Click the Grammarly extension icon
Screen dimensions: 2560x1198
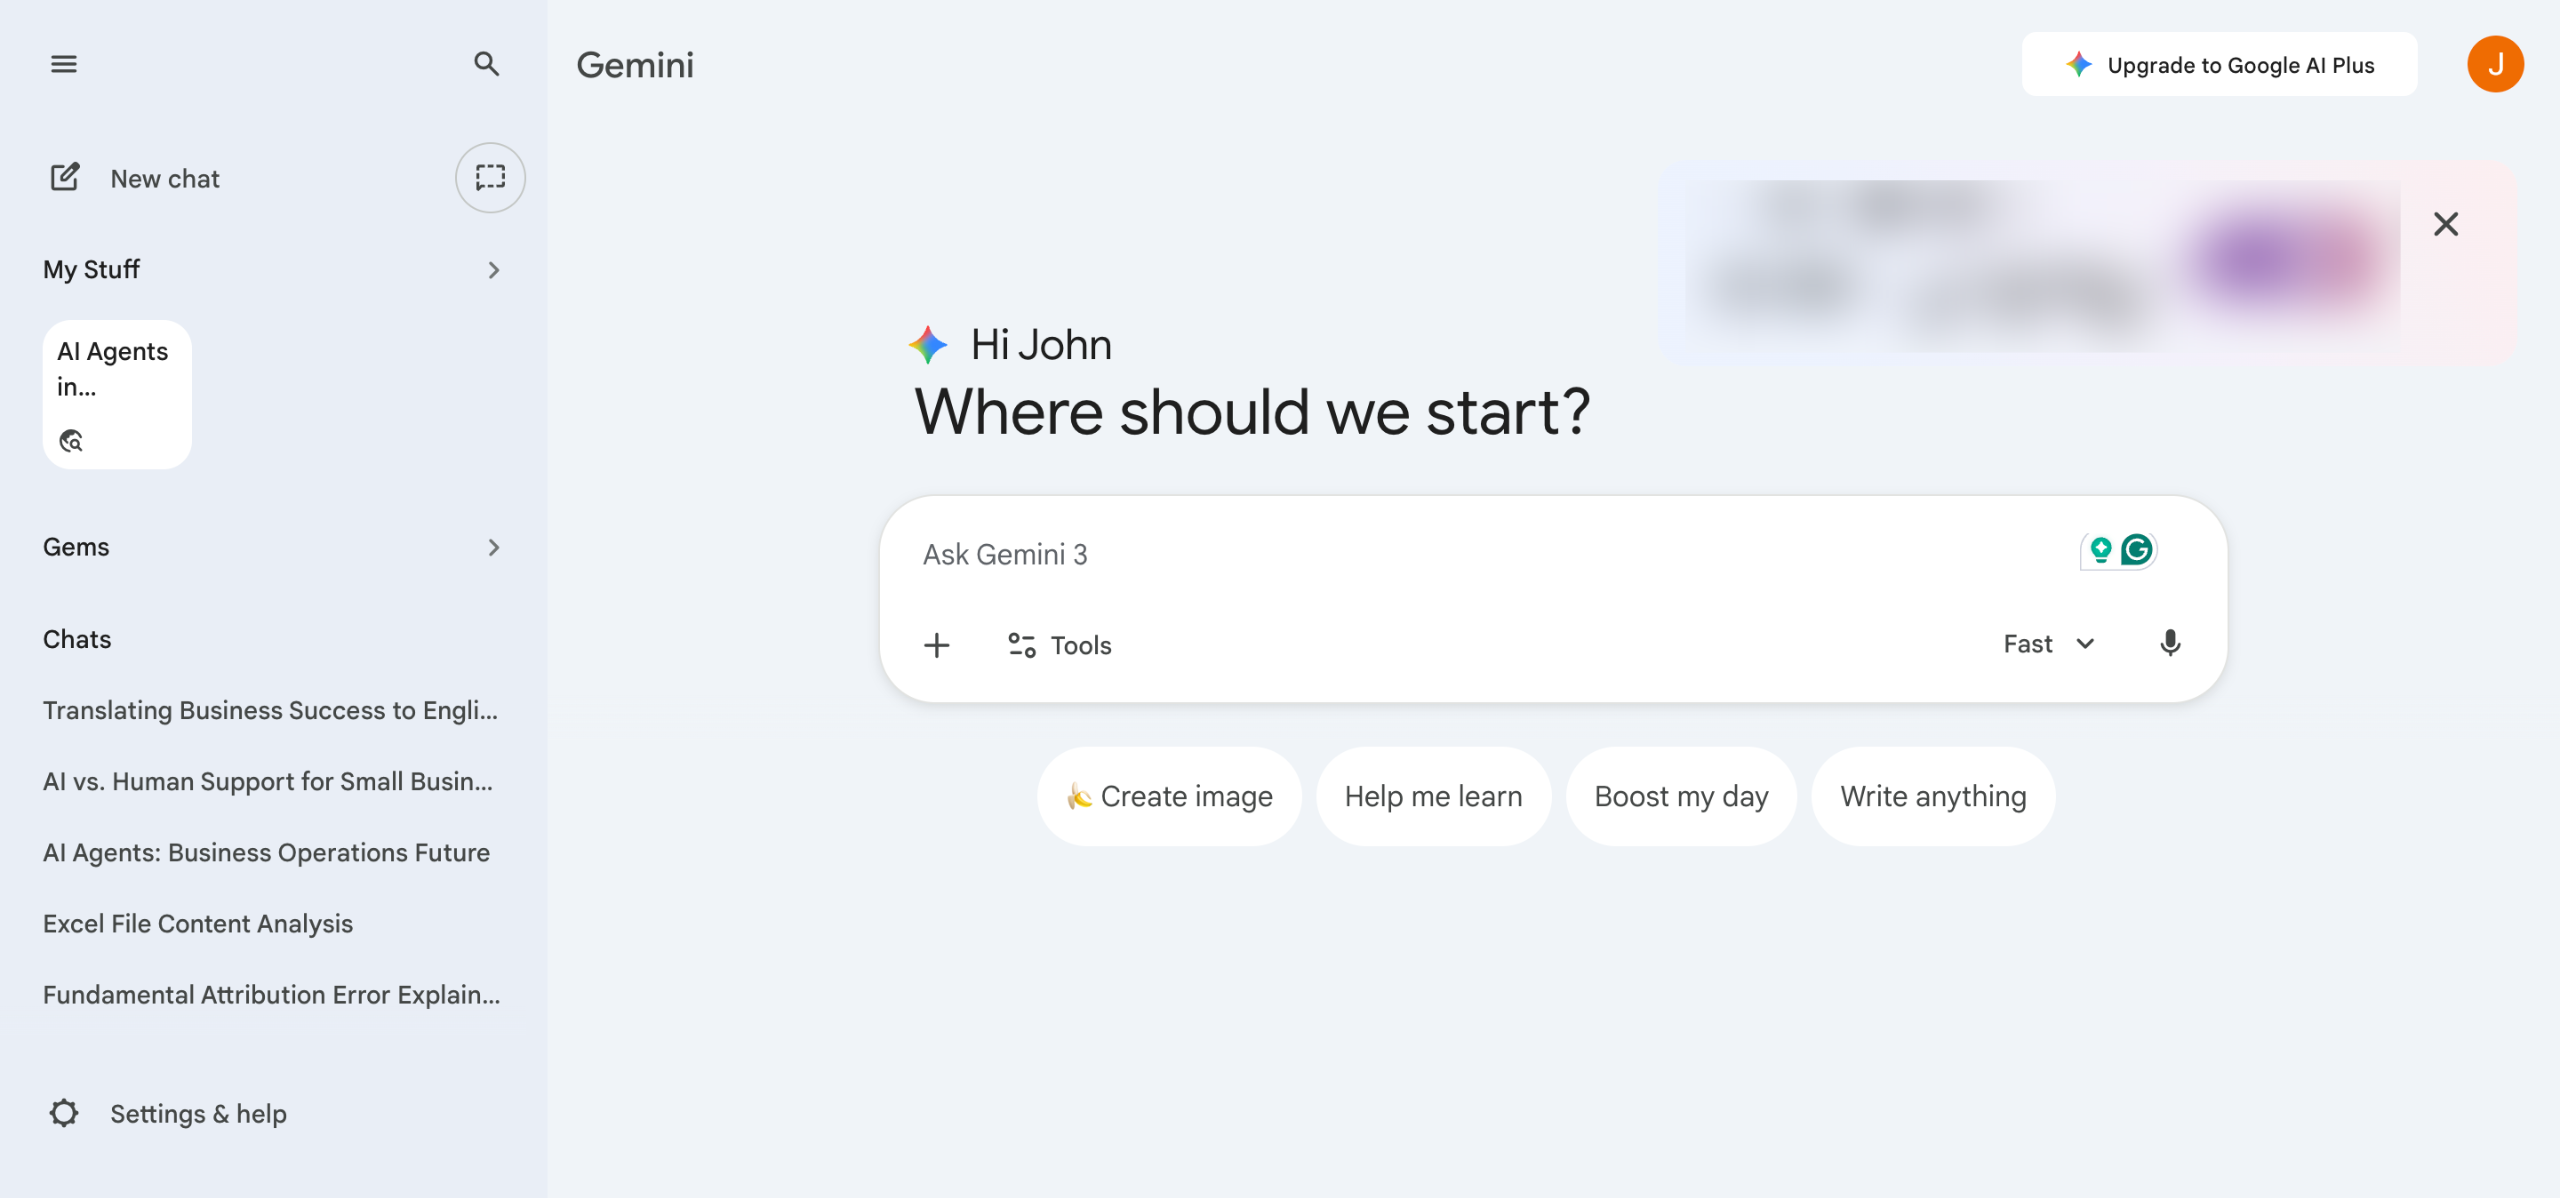tap(2137, 549)
